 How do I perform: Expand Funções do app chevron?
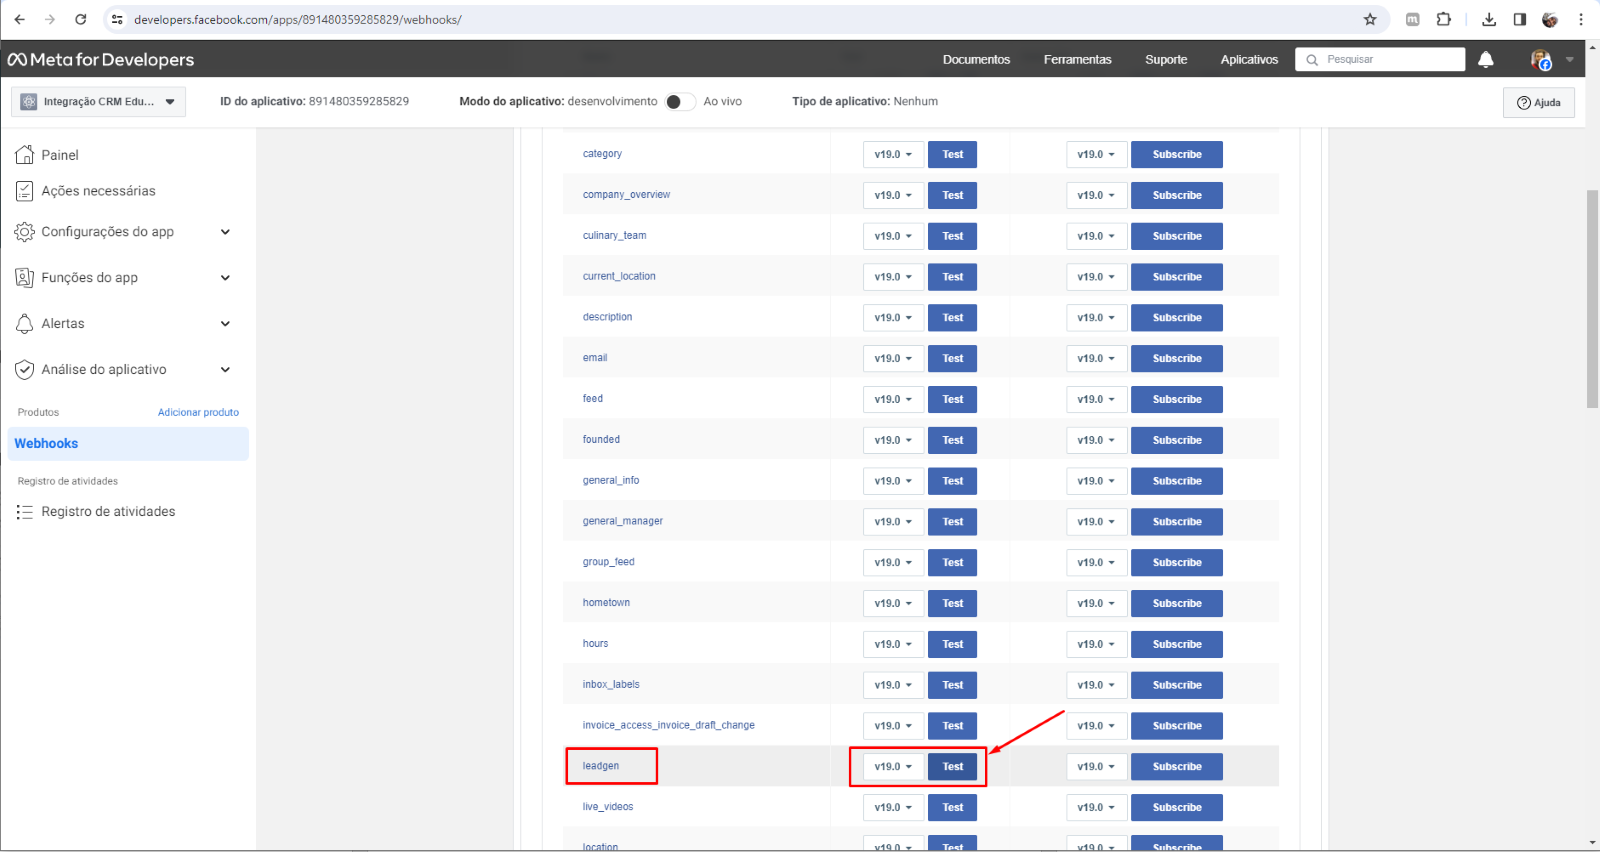point(225,278)
